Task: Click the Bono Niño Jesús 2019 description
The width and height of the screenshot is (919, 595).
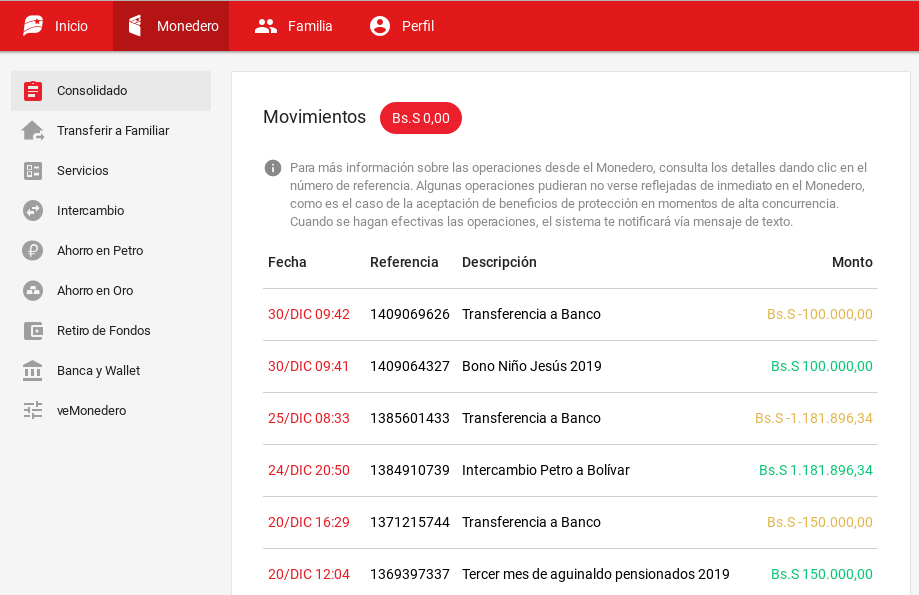Action: (532, 366)
